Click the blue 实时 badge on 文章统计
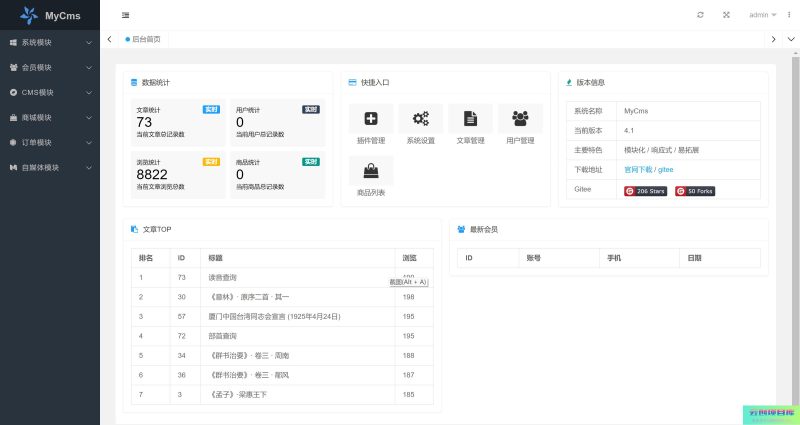This screenshot has width=800, height=425. tap(211, 109)
